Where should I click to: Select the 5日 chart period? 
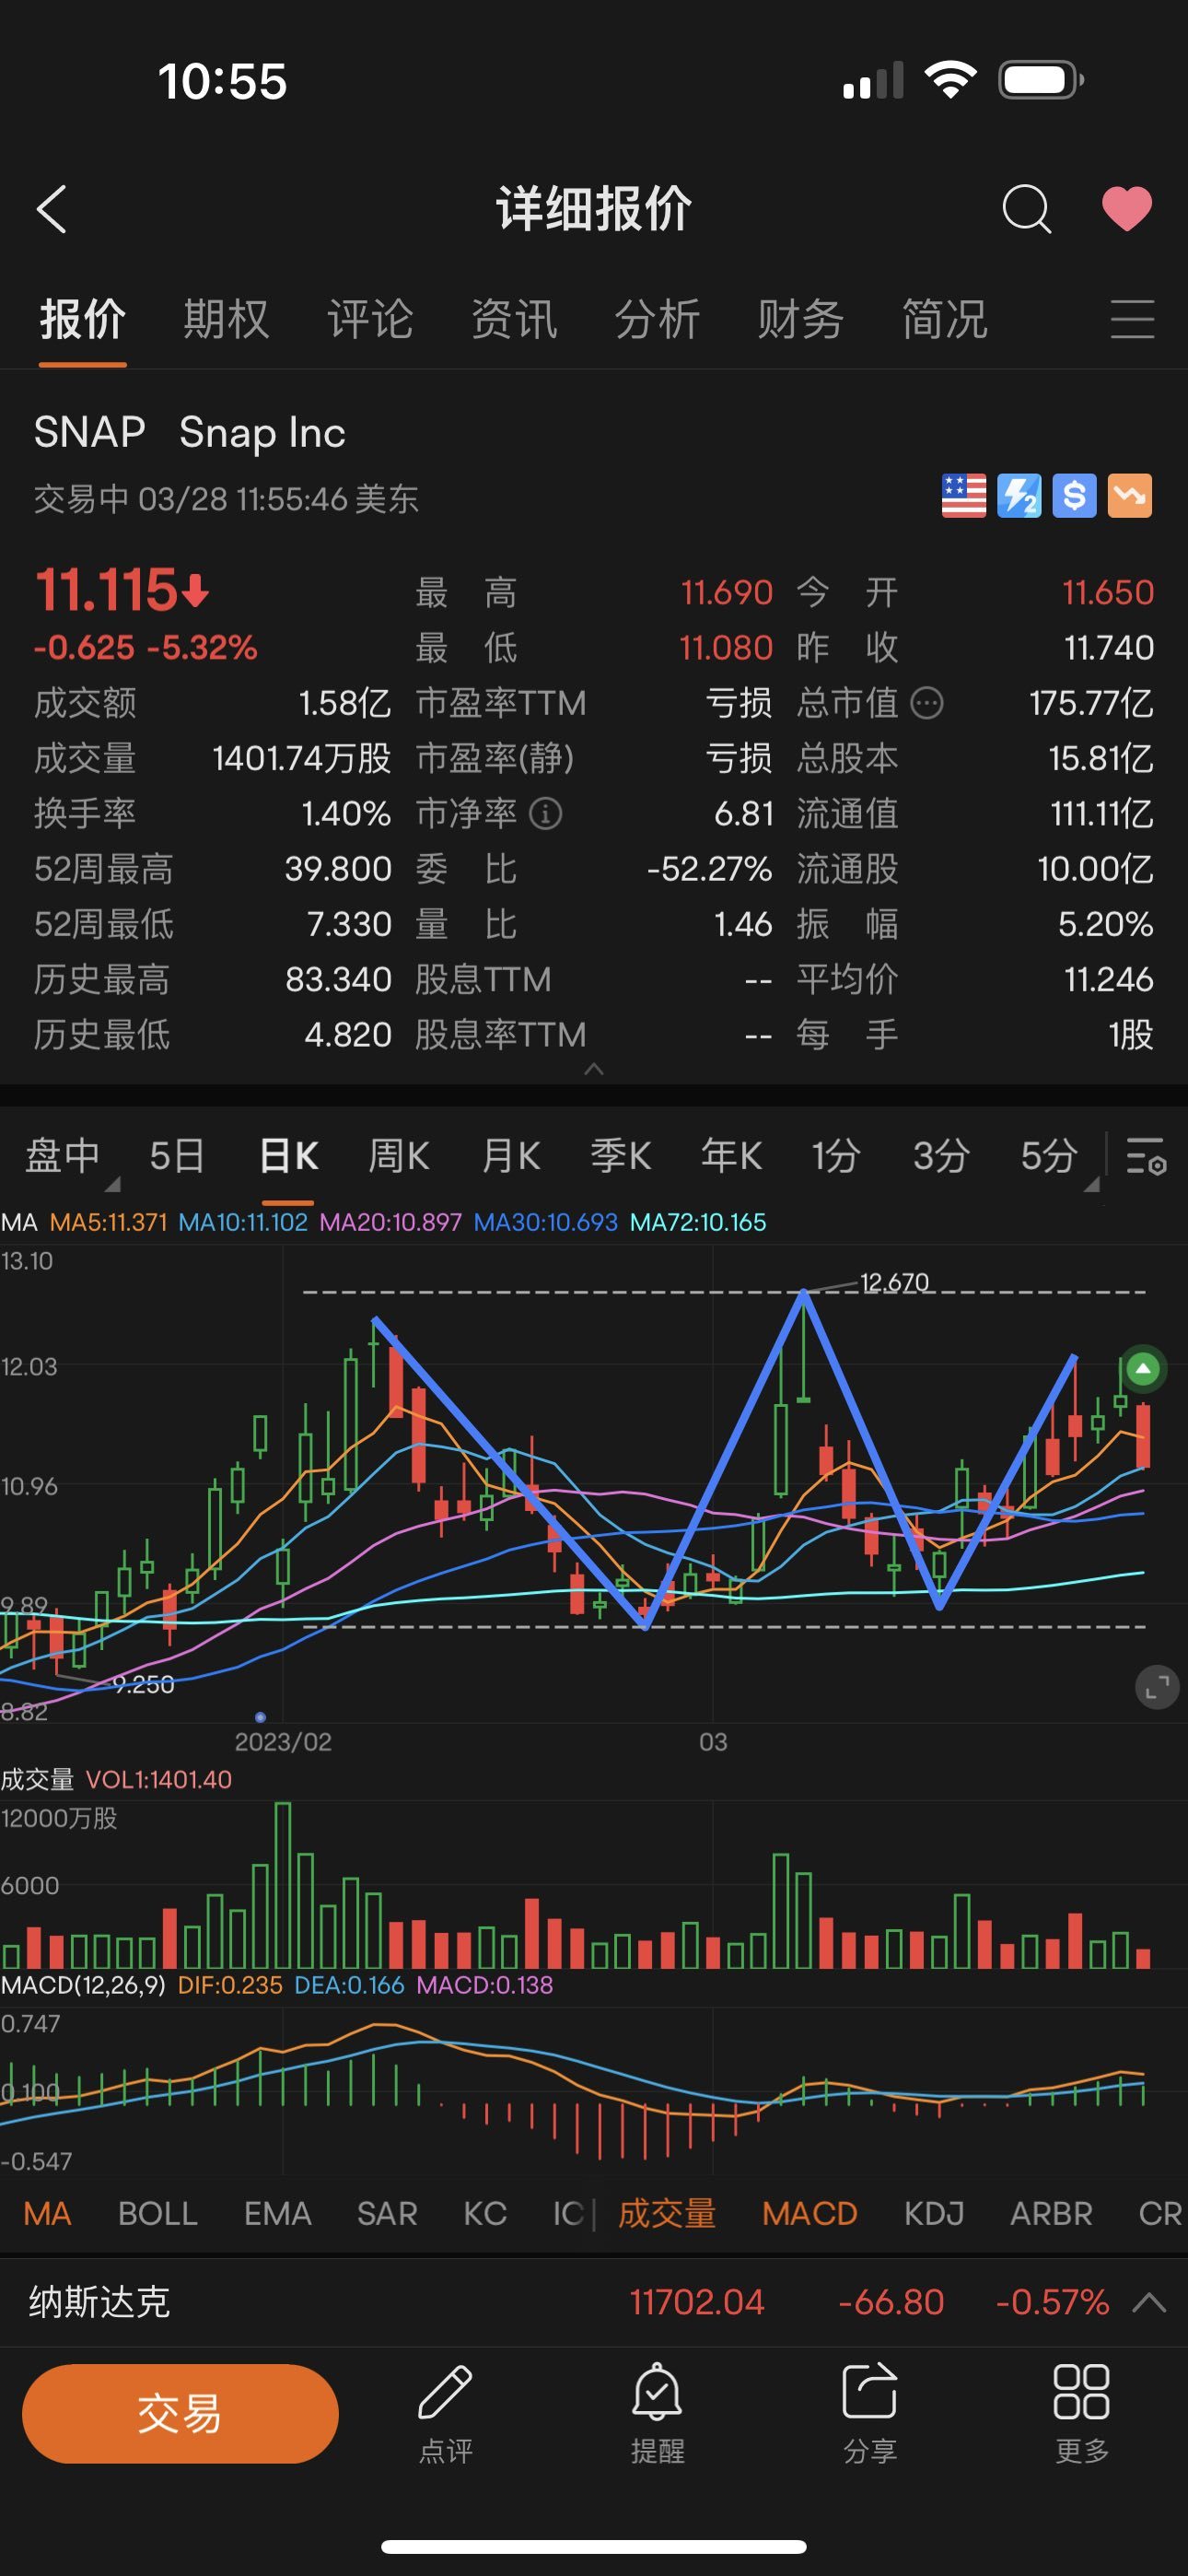(x=177, y=1156)
